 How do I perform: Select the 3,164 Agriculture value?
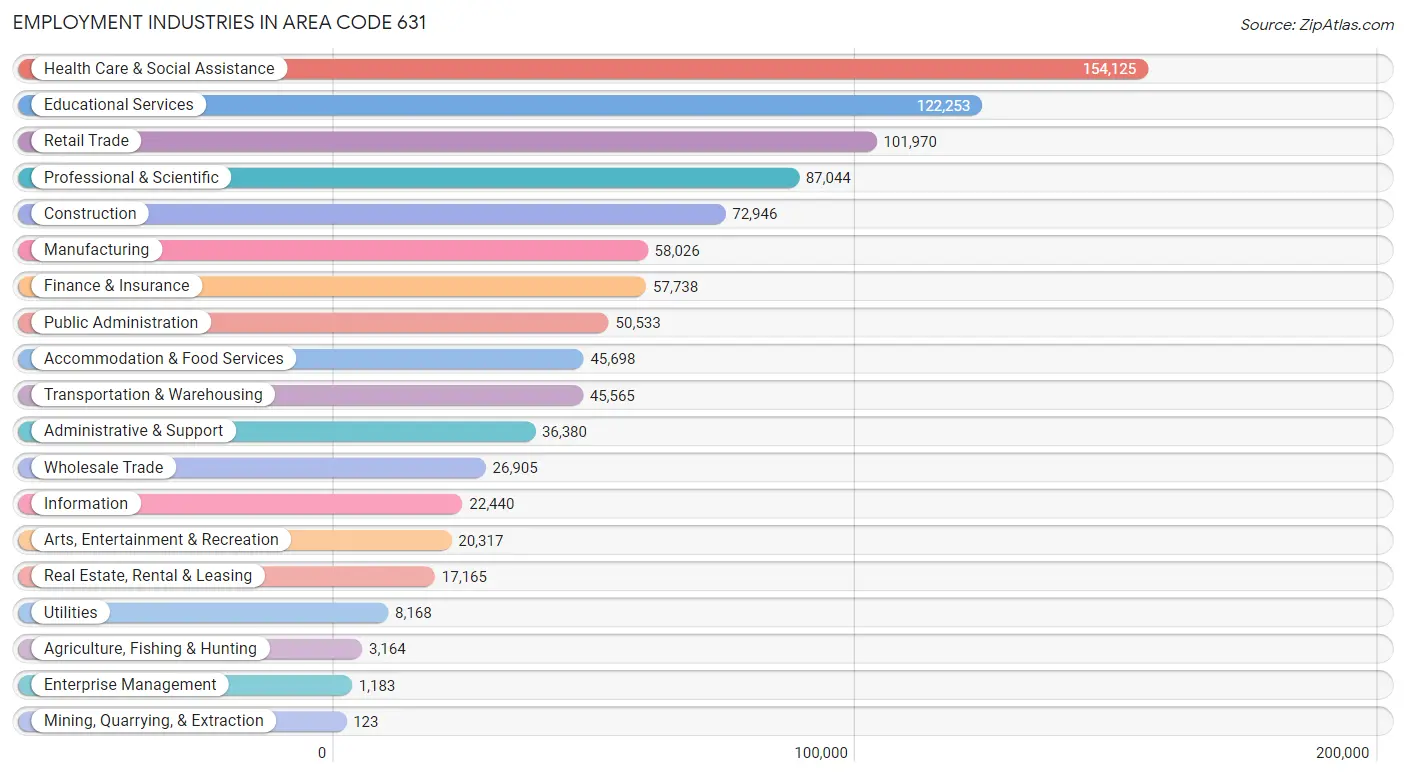pos(387,649)
